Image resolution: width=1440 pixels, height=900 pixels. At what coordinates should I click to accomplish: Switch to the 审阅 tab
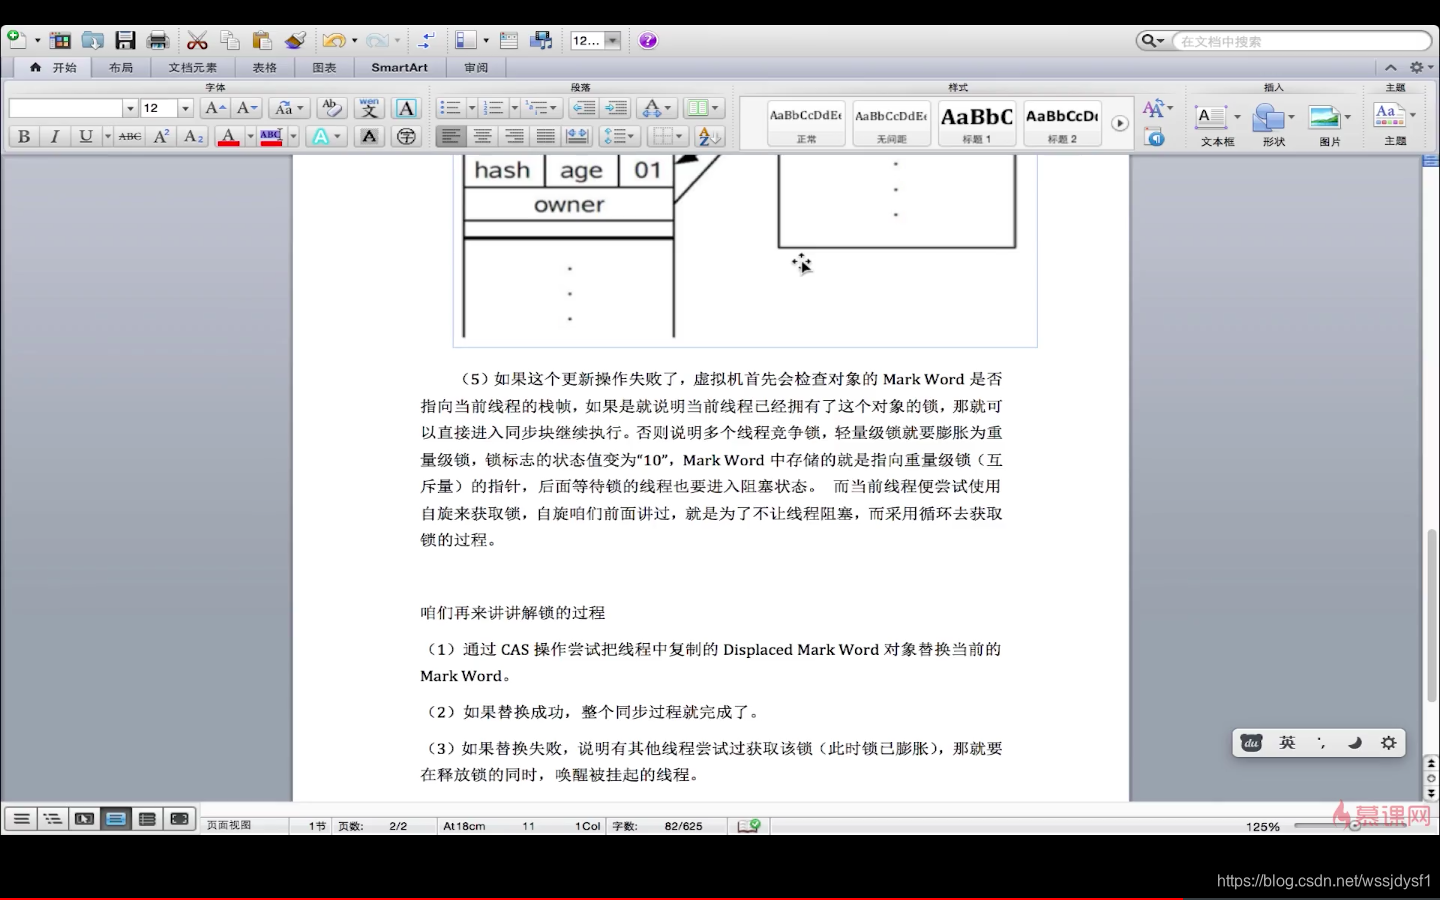click(476, 67)
